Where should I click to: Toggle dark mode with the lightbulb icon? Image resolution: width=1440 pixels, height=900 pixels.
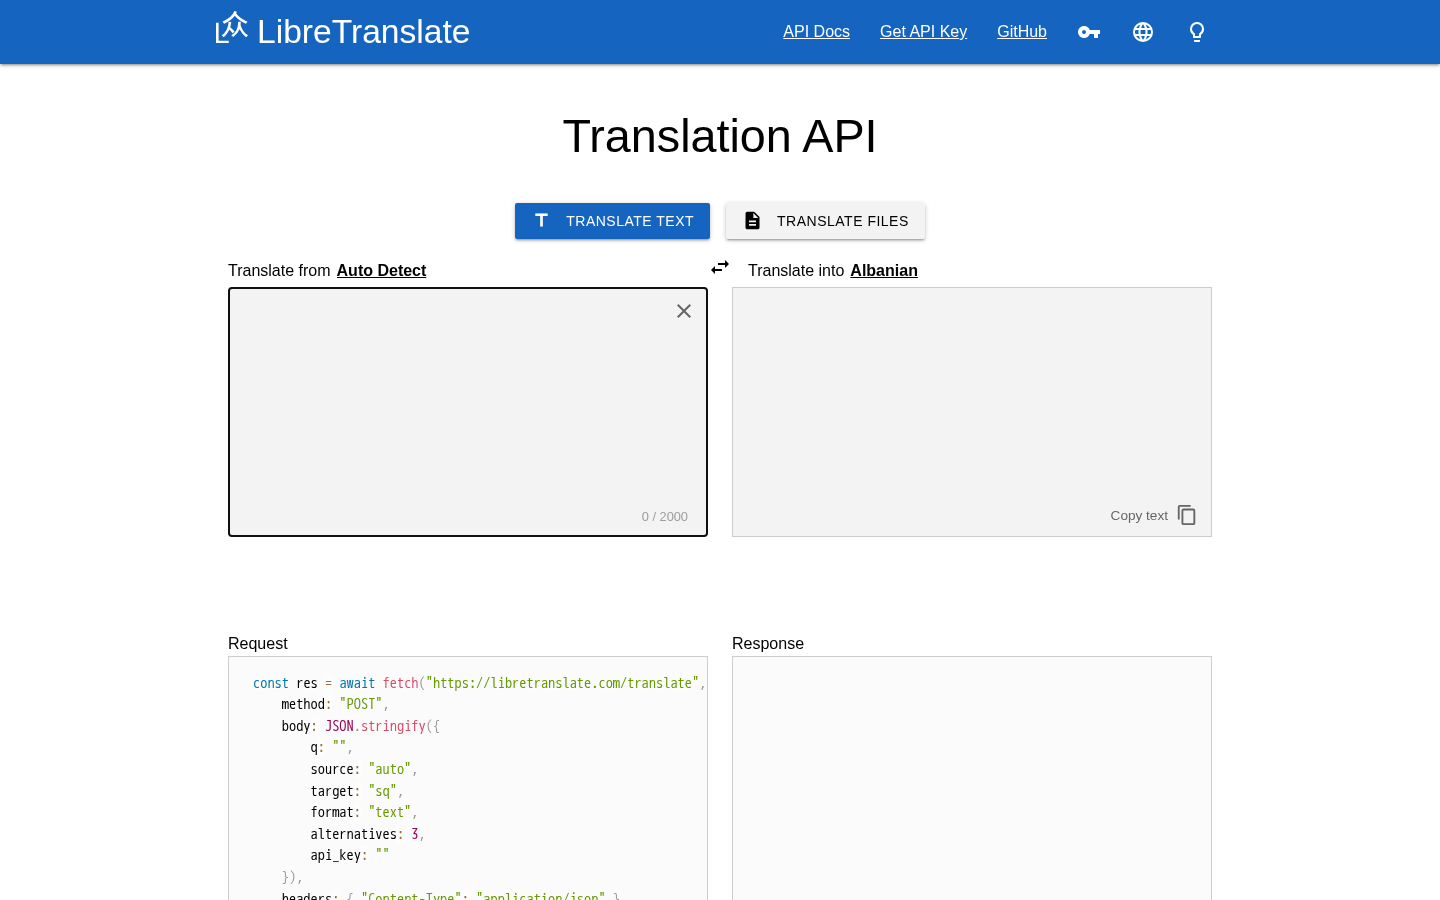click(1197, 32)
